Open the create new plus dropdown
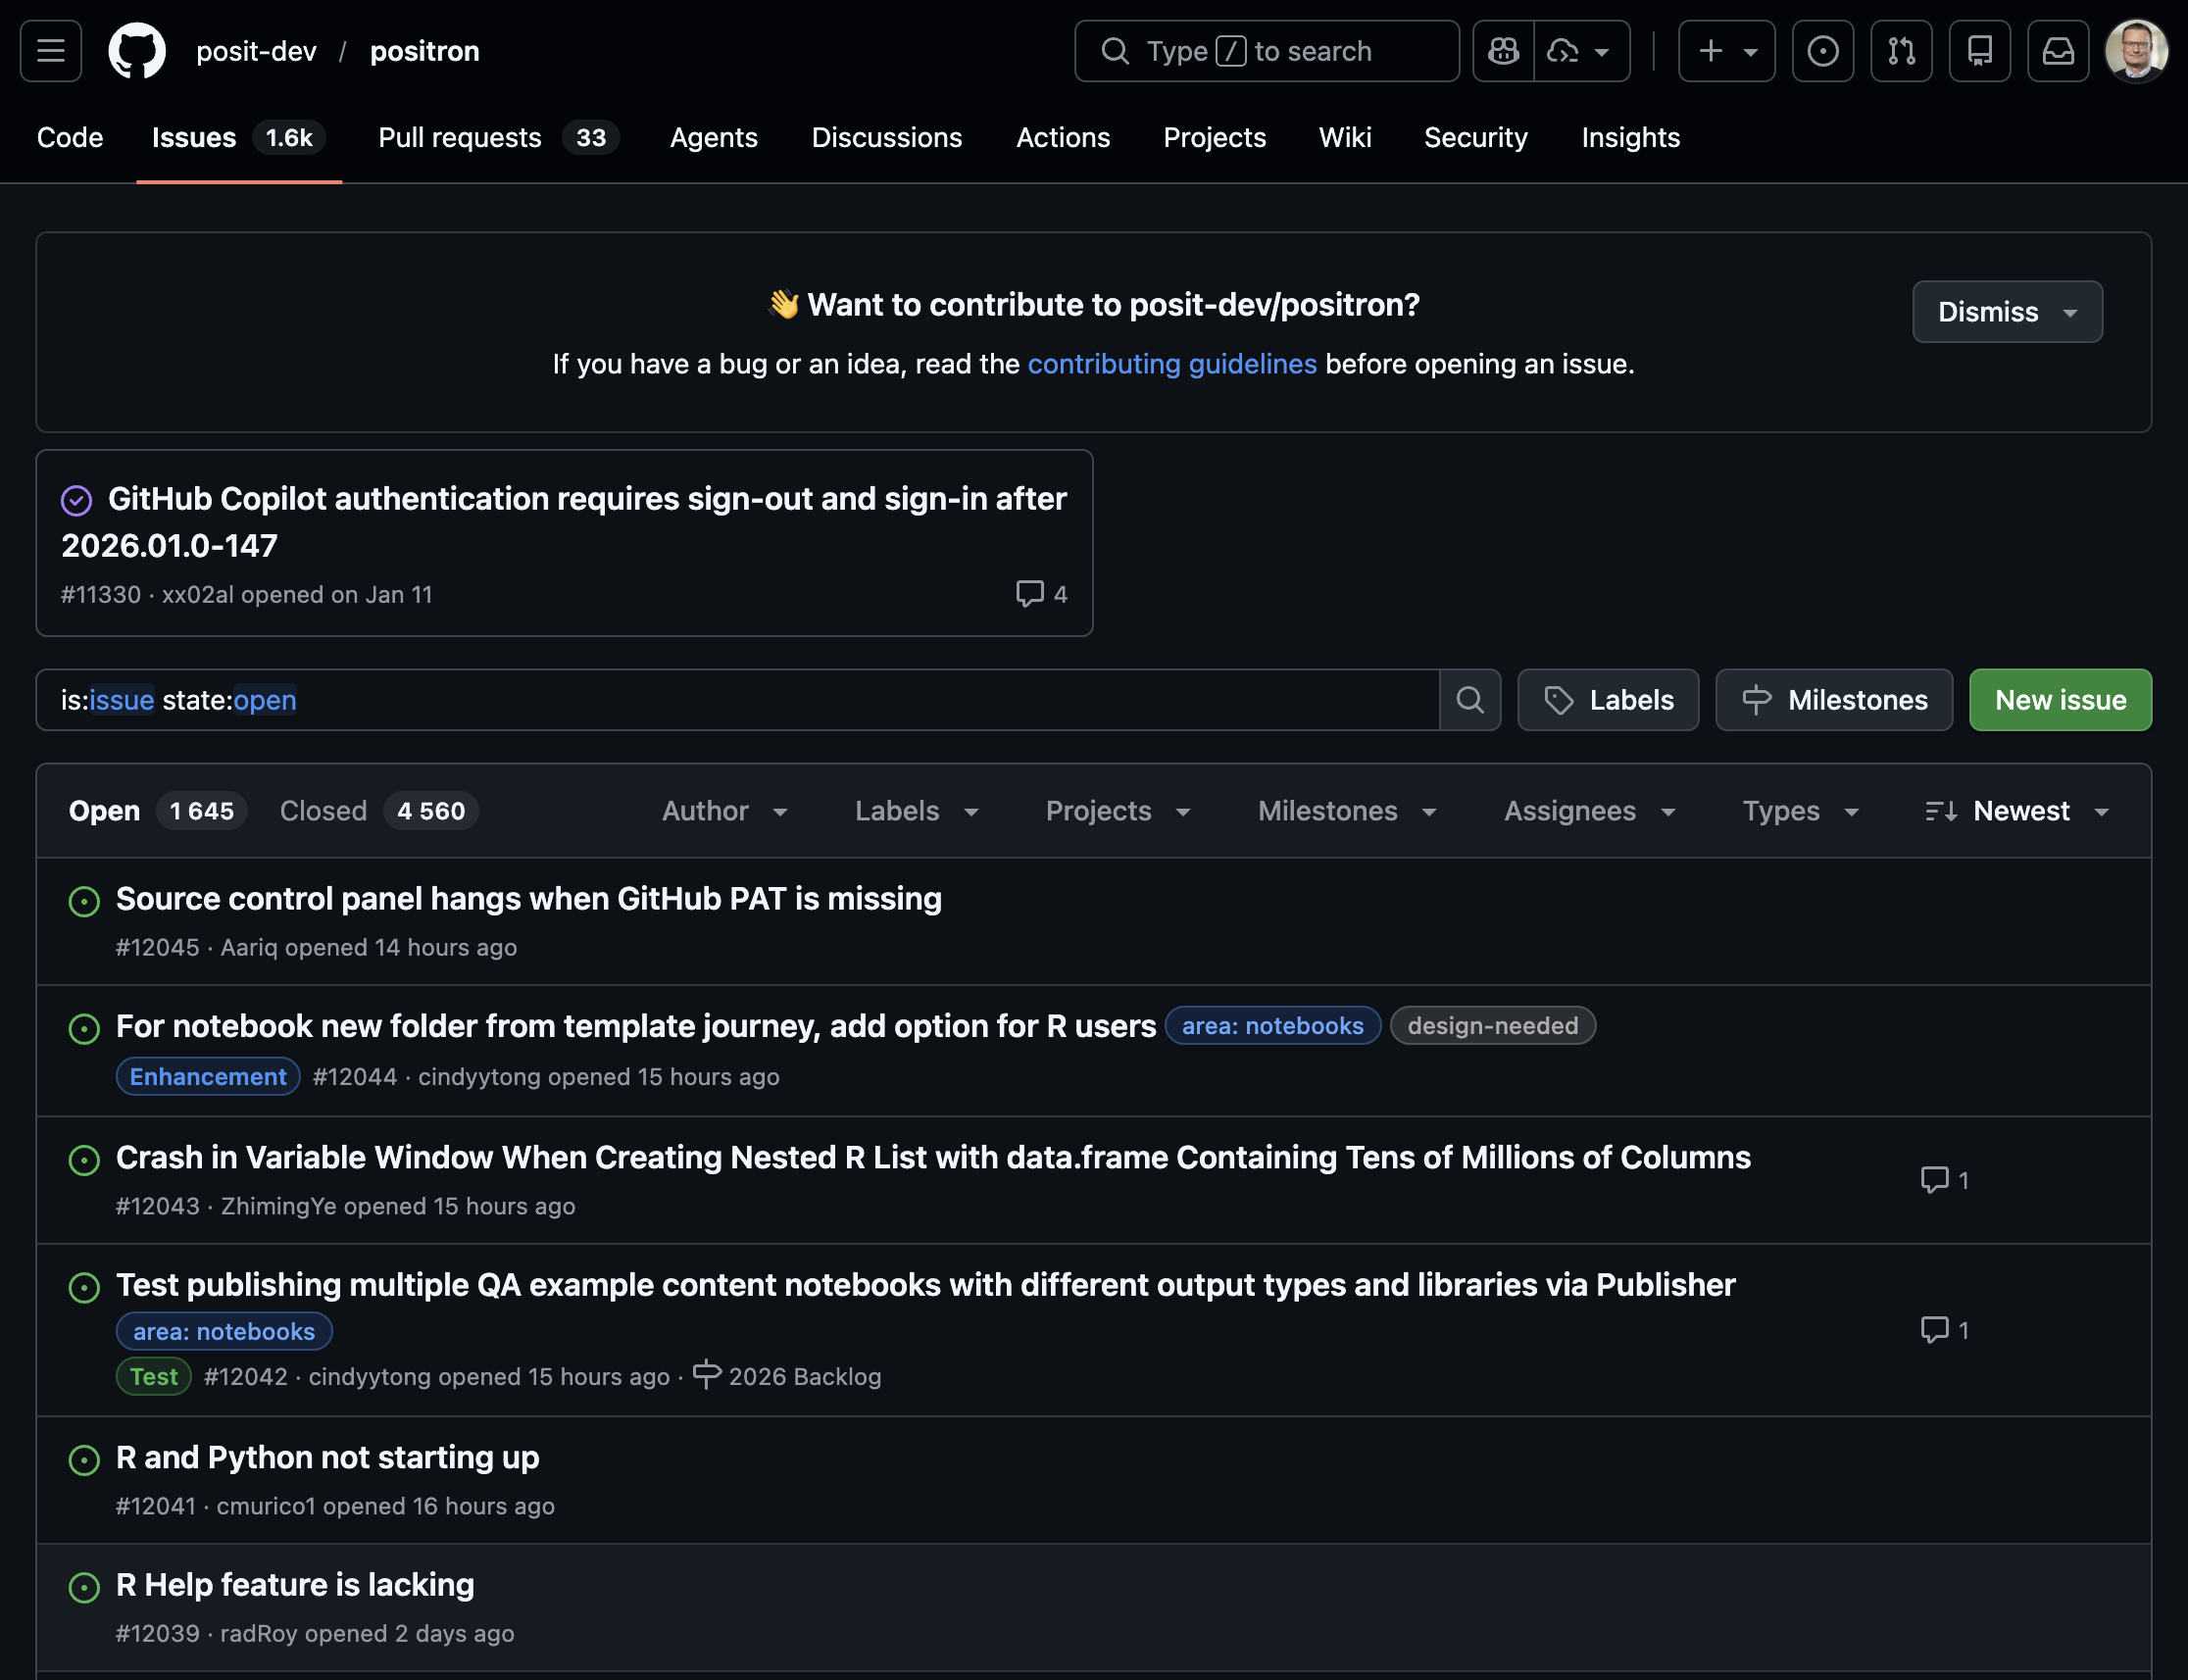2188x1680 pixels. pos(1726,51)
